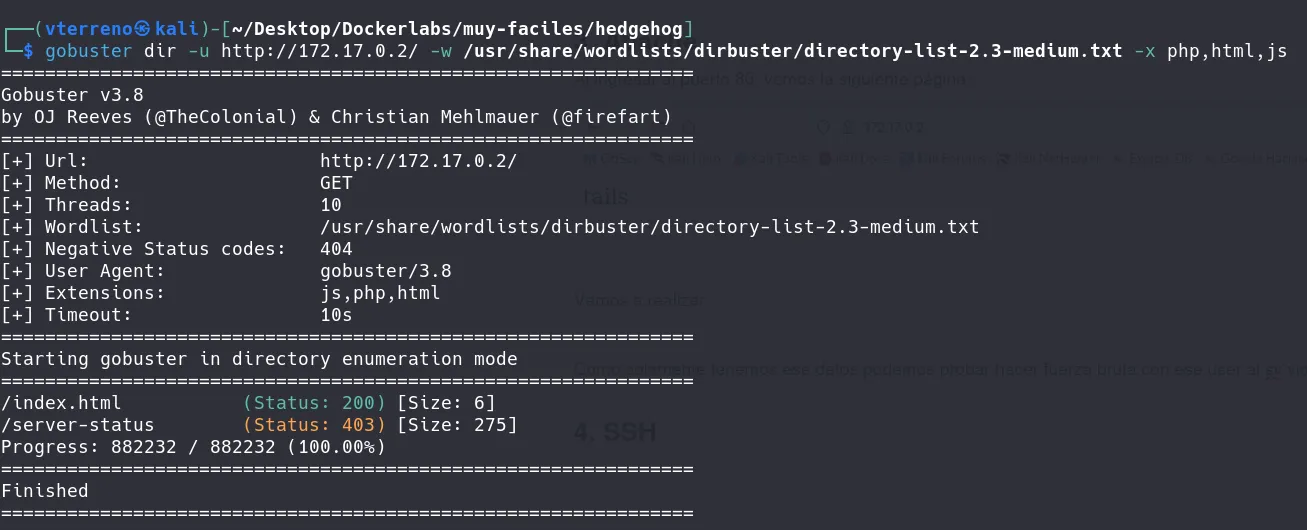Screen dimensions: 1307x530
Task: Click the Threads value 10
Action: (x=331, y=205)
